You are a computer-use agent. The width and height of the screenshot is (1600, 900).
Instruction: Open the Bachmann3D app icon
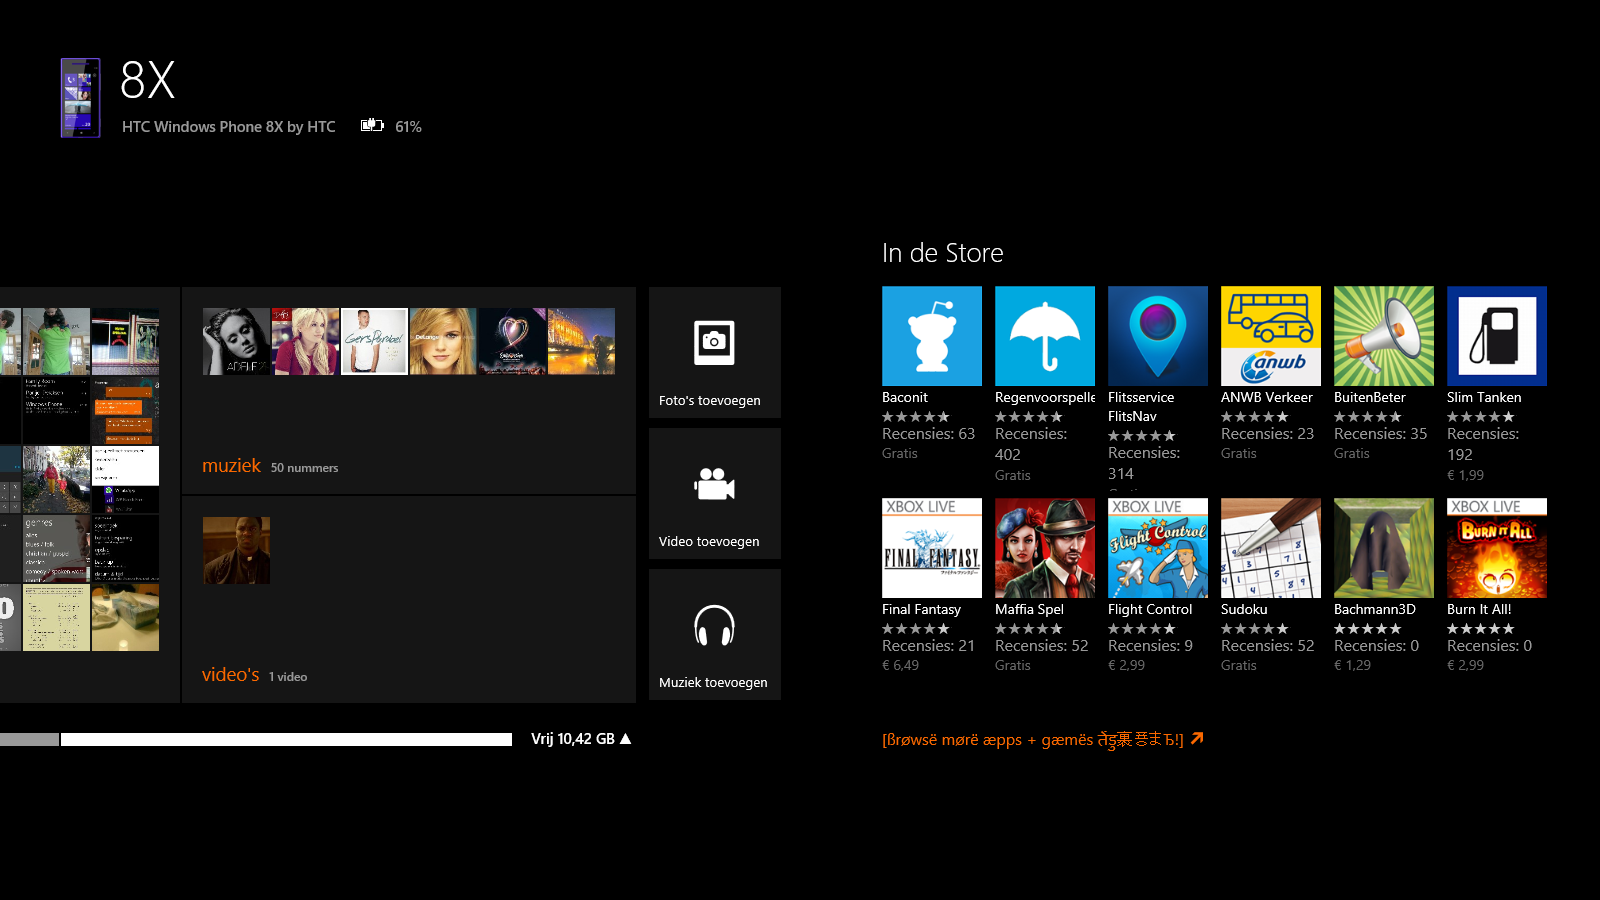[x=1384, y=548]
